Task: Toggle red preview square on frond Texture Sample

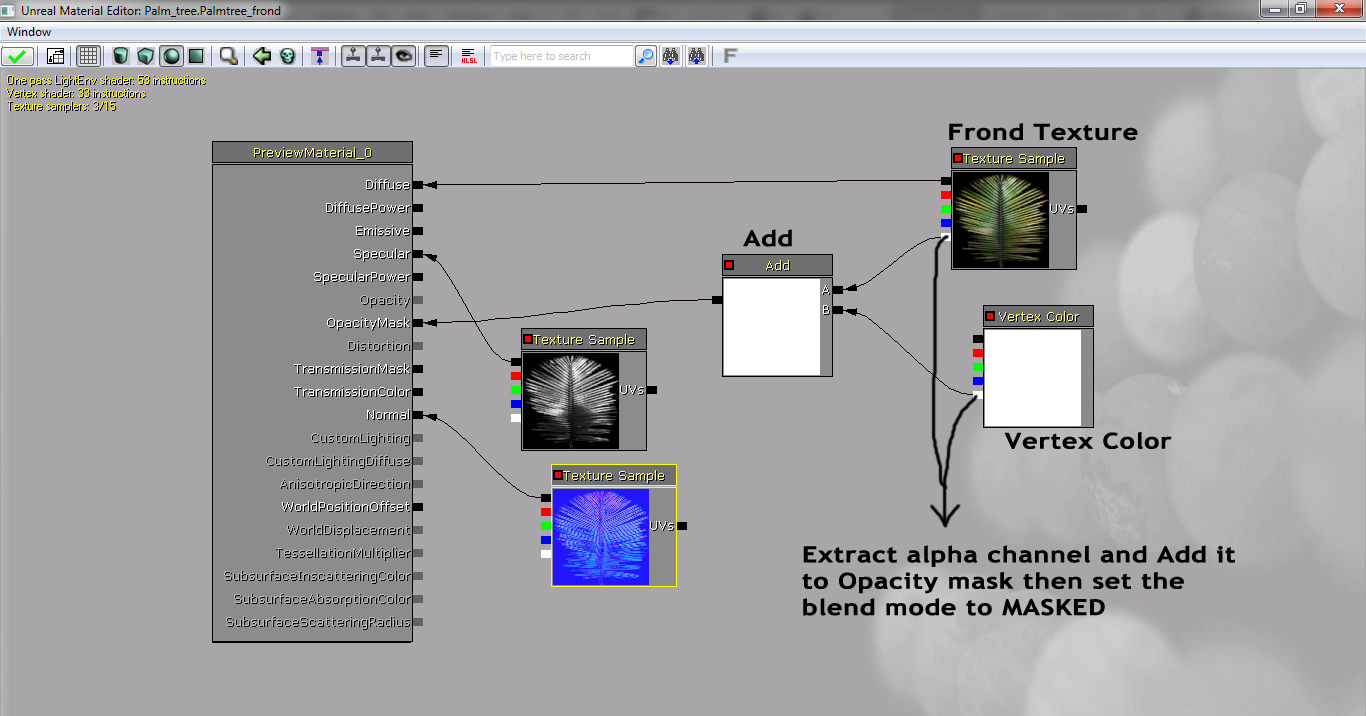Action: [957, 158]
